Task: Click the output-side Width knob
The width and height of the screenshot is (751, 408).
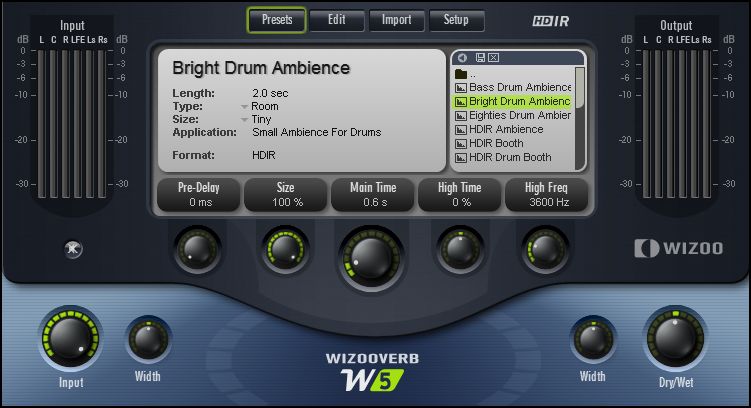Action: pyautogui.click(x=593, y=340)
